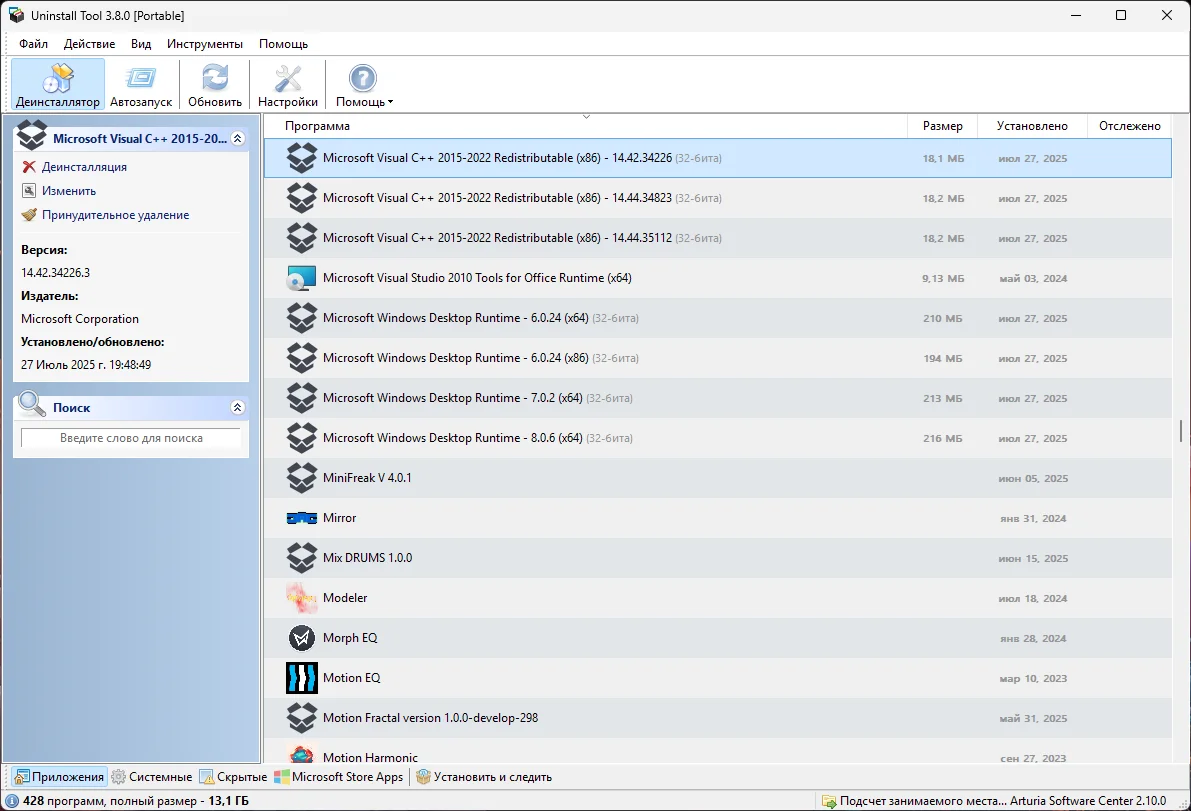1191x811 pixels.
Task: Switch to the Microsoft Store Apps tab
Action: [339, 777]
